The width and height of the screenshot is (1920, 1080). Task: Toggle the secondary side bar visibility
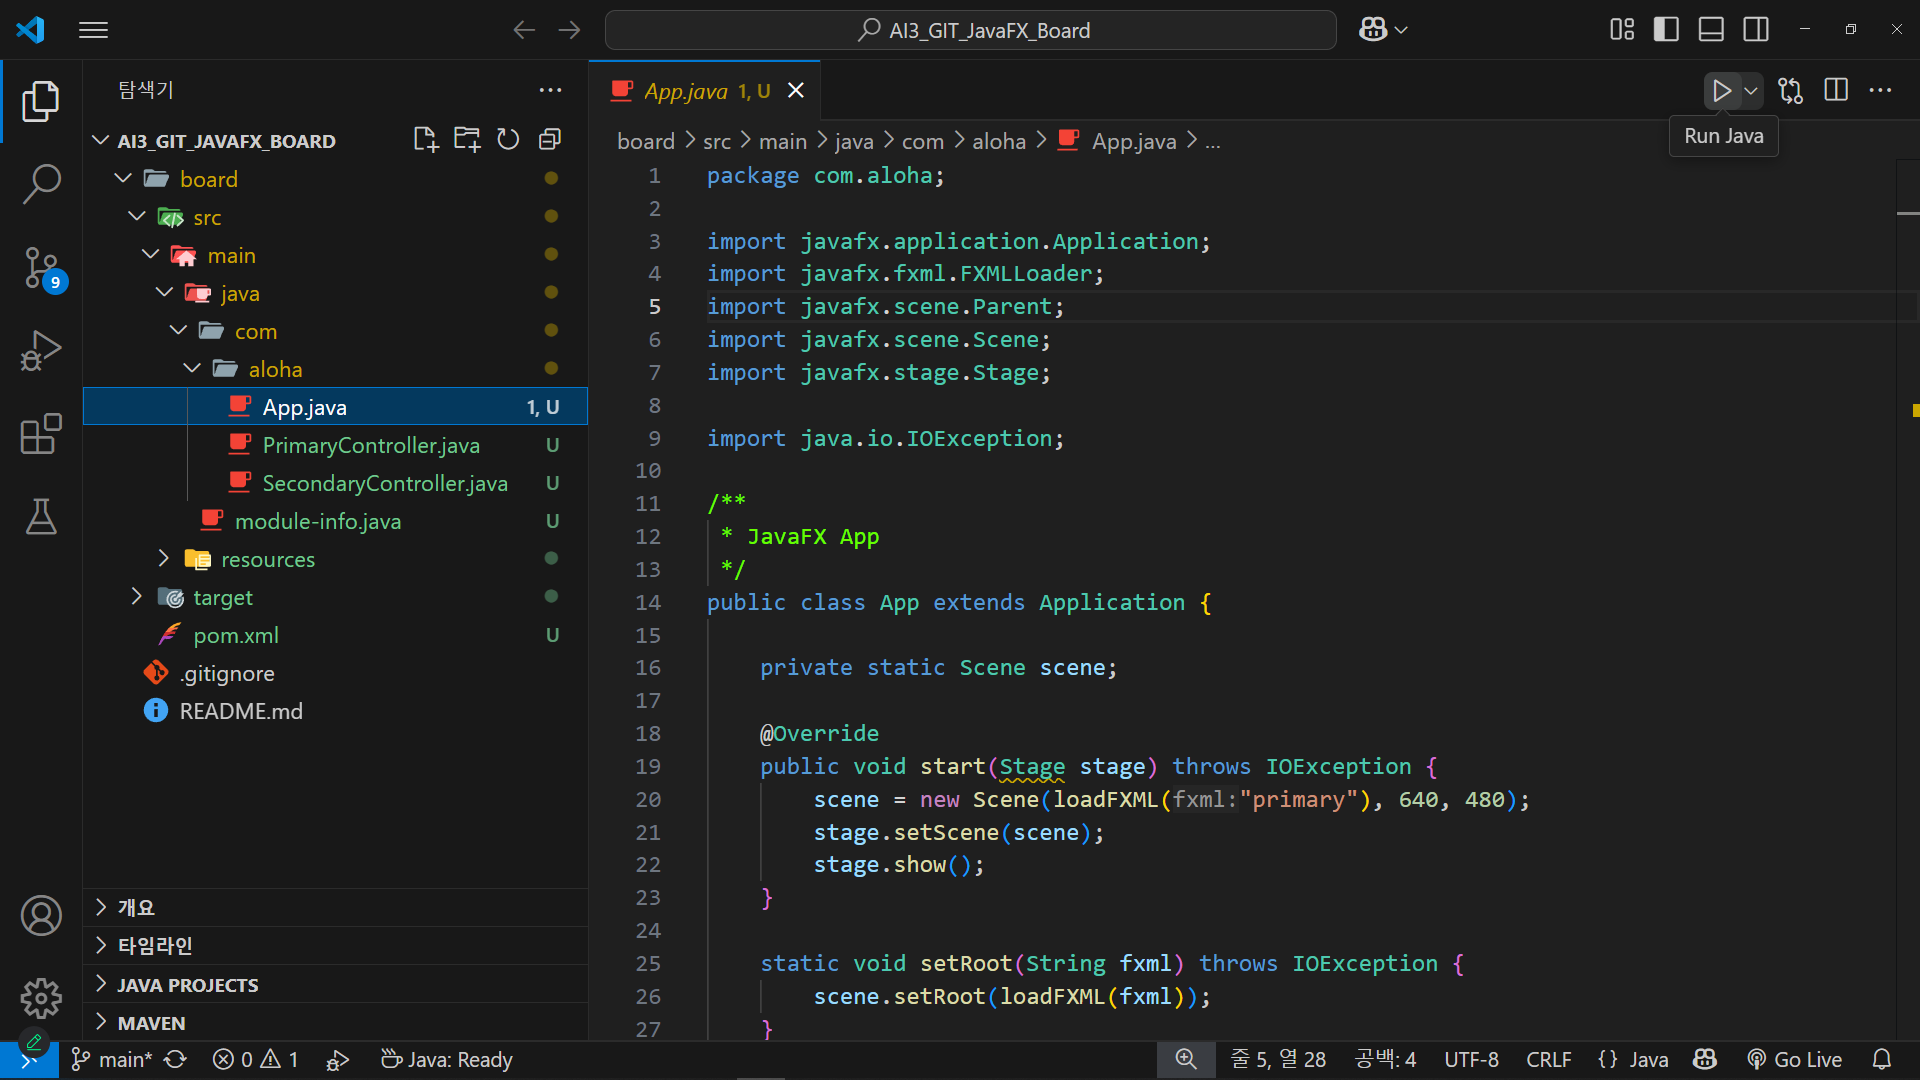tap(1756, 30)
